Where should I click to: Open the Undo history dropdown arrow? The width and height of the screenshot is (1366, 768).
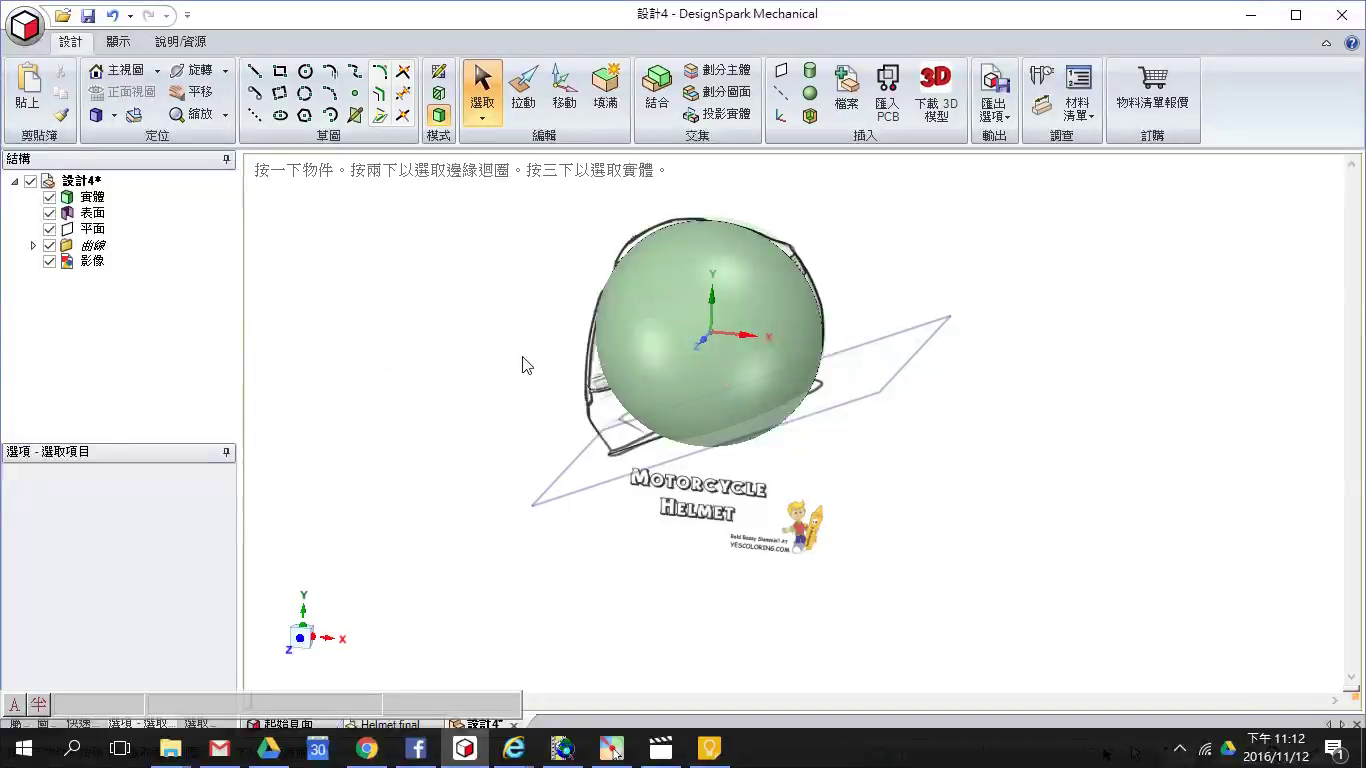tap(130, 16)
